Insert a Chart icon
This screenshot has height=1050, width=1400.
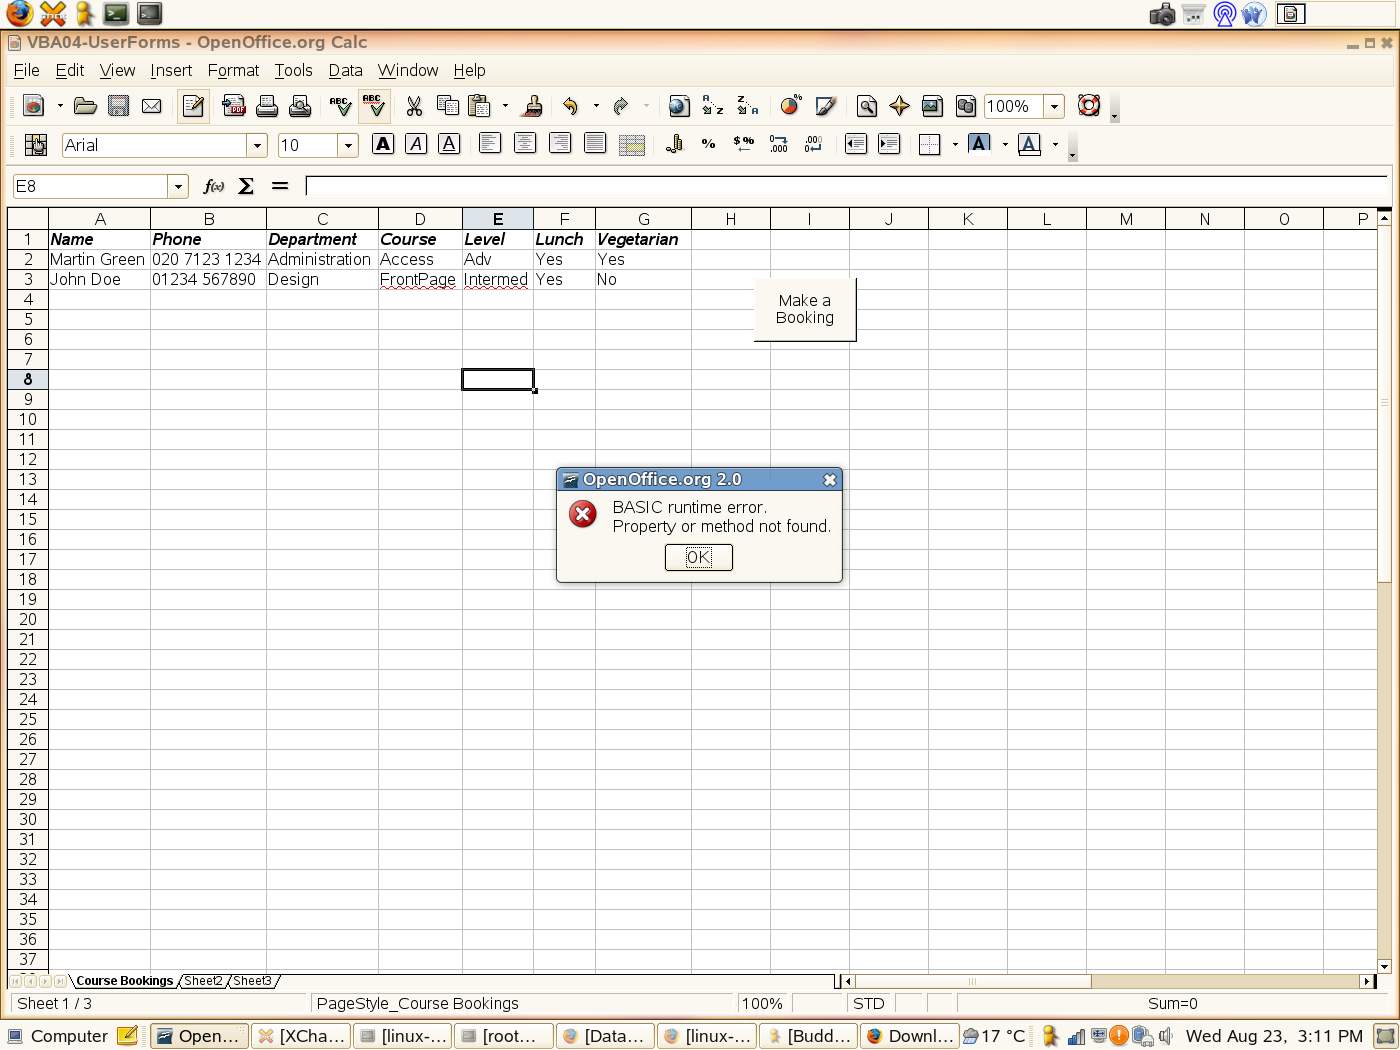[791, 106]
